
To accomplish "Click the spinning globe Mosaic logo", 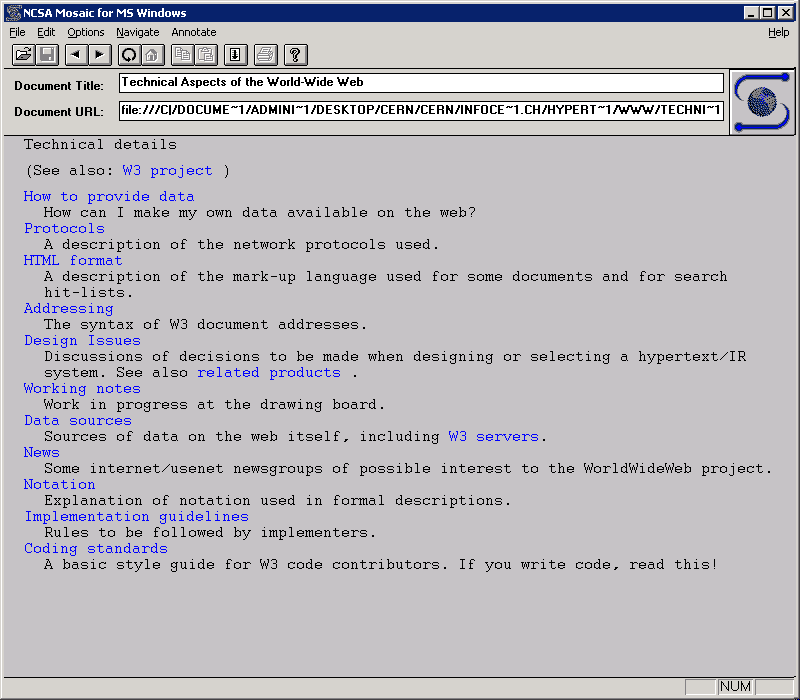I will point(762,102).
